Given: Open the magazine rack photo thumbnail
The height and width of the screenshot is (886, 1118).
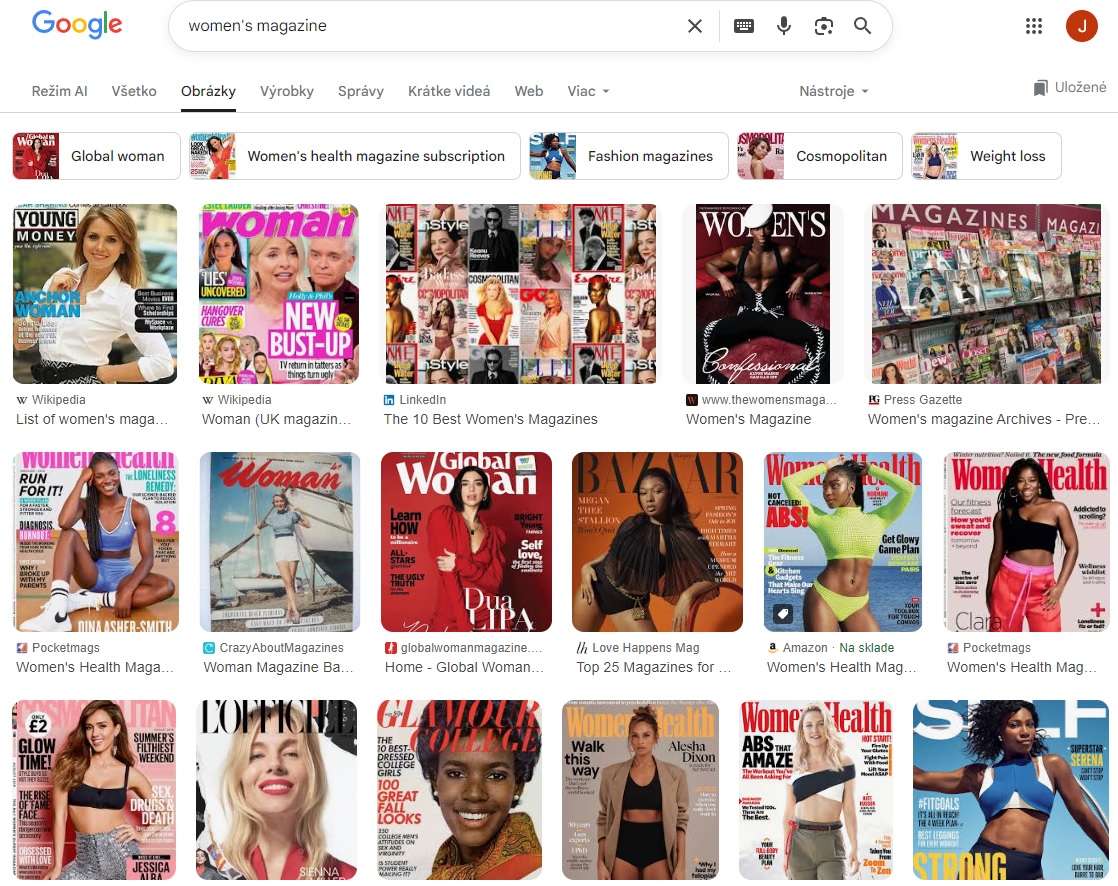Looking at the screenshot, I should pyautogui.click(x=986, y=294).
